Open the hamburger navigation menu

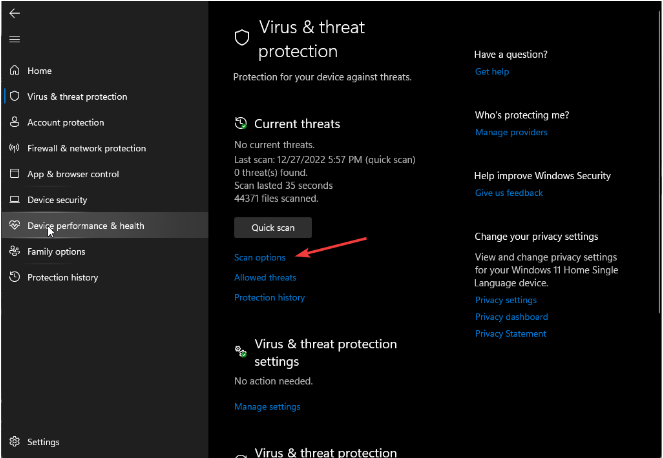coord(14,39)
